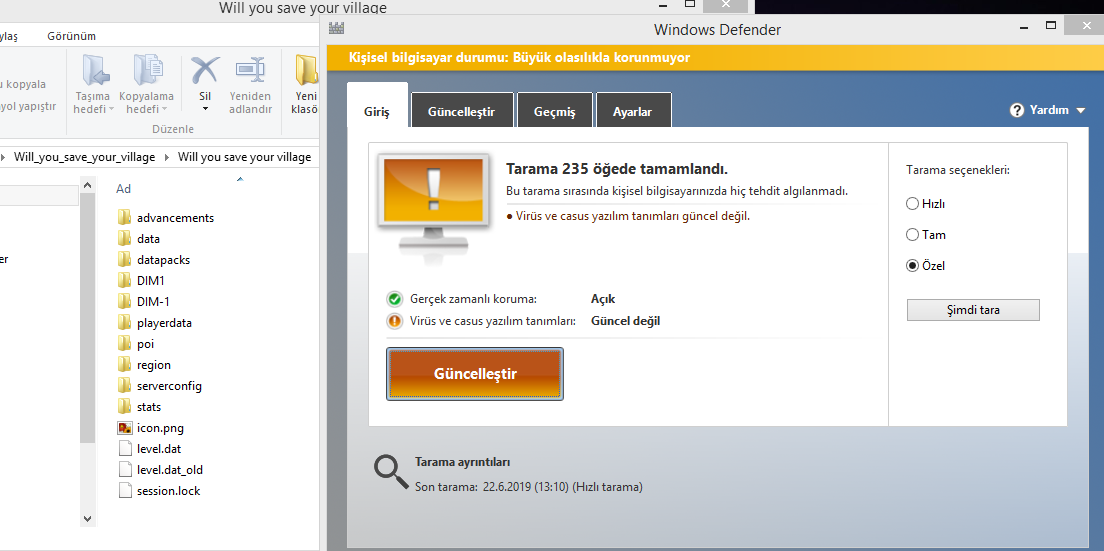Open the Sil dropdown arrow
The image size is (1104, 551).
(205, 109)
